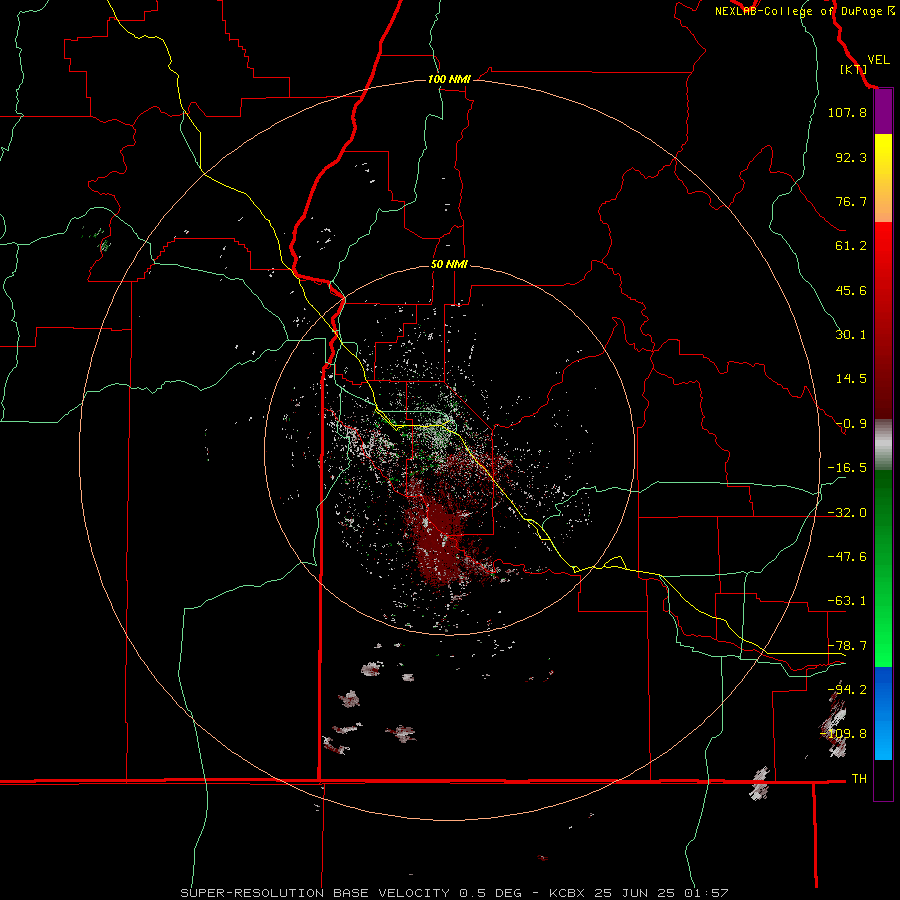Pick the blue segment of velocity color bar
The height and width of the screenshot is (900, 900).
(883, 713)
